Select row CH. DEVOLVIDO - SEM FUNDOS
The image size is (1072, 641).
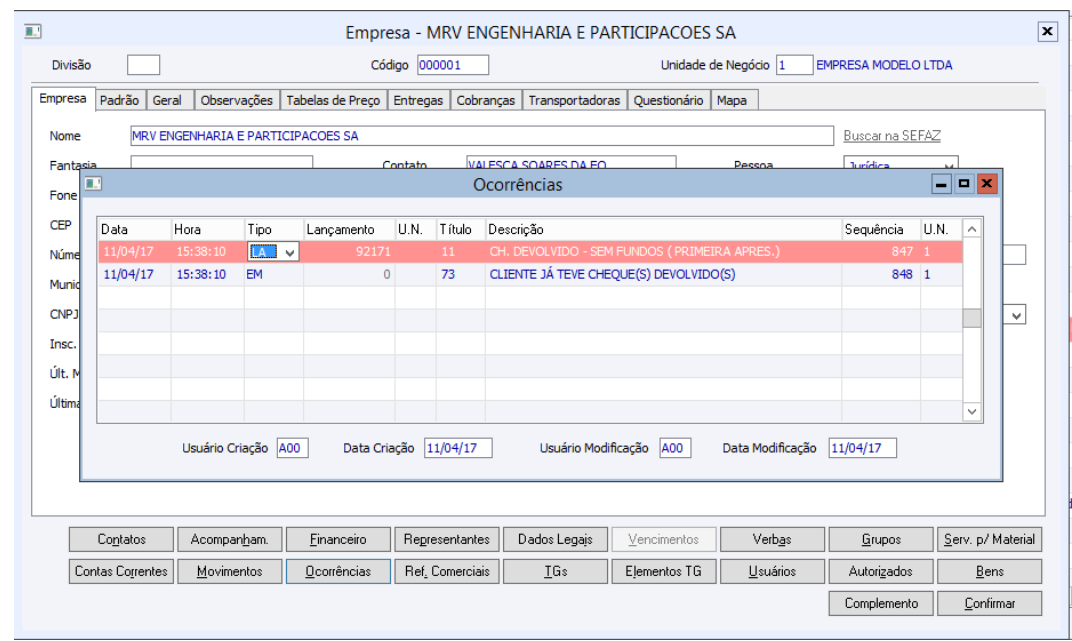point(530,251)
